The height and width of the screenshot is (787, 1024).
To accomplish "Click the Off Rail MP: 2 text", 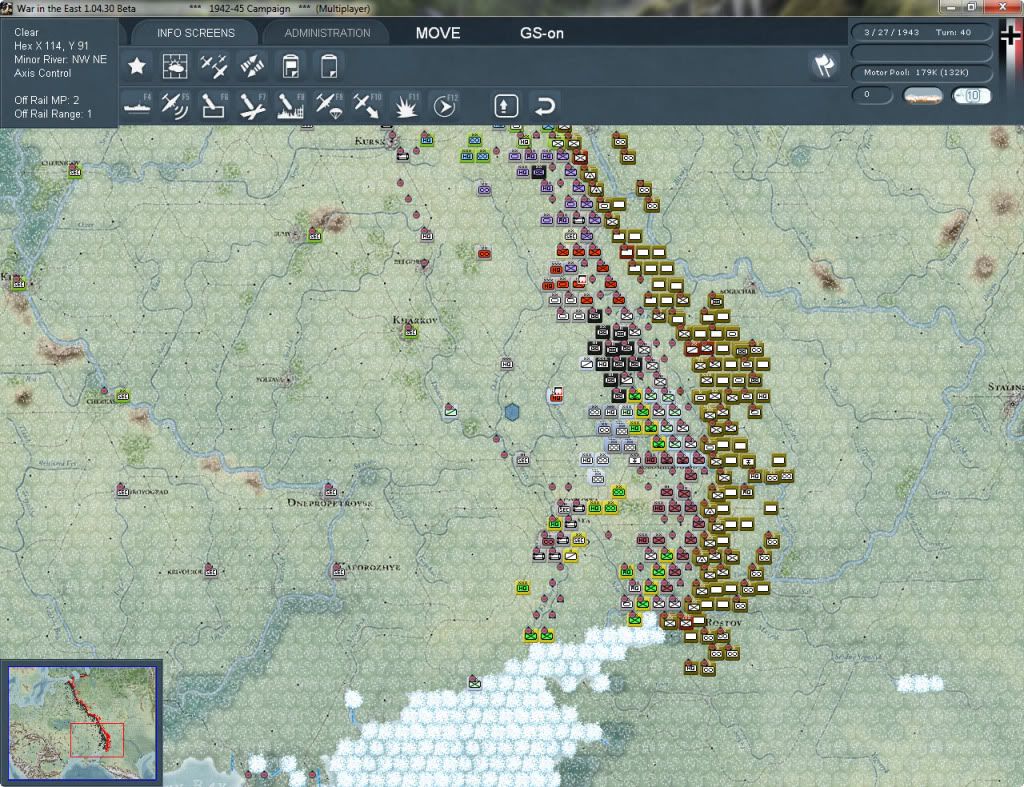I will click(47, 100).
